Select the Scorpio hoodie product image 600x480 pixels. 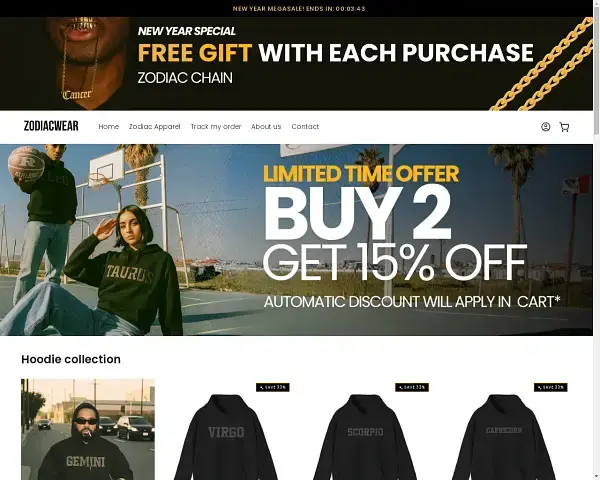tap(365, 431)
